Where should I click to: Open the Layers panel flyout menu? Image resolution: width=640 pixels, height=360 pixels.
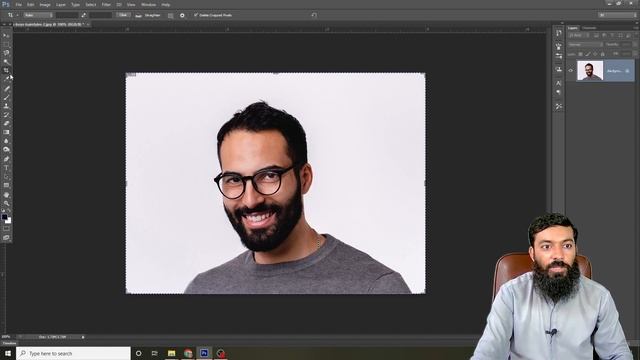[x=636, y=28]
